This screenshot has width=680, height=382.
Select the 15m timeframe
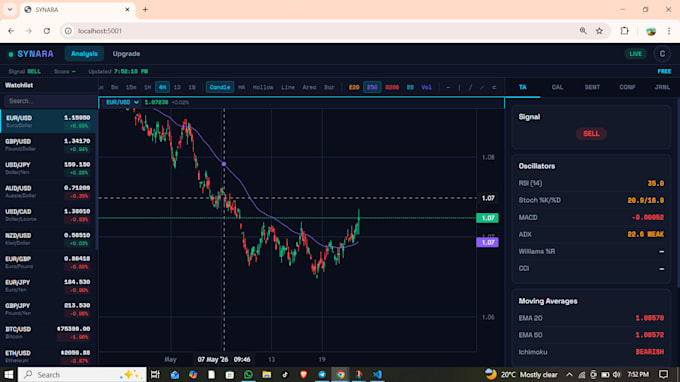(x=131, y=87)
